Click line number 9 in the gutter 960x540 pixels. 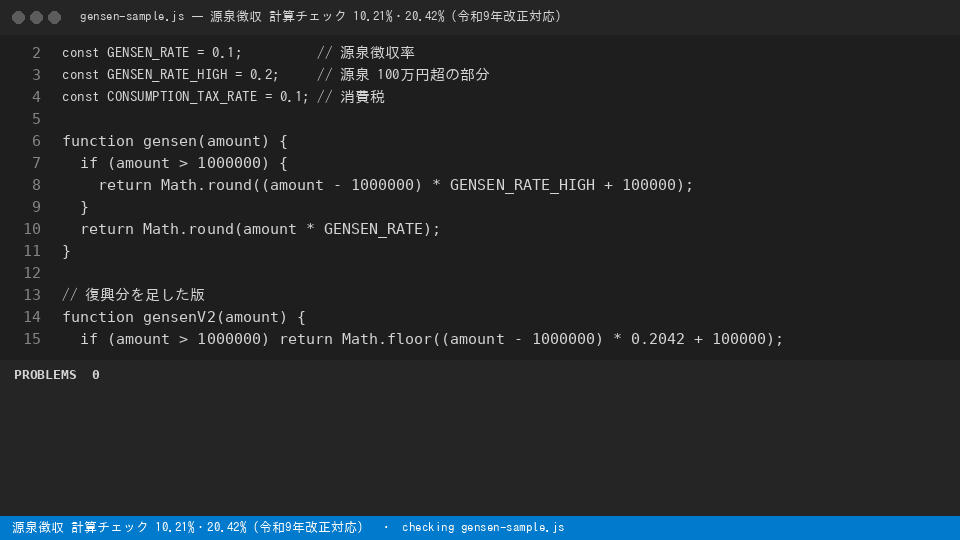[x=36, y=208]
